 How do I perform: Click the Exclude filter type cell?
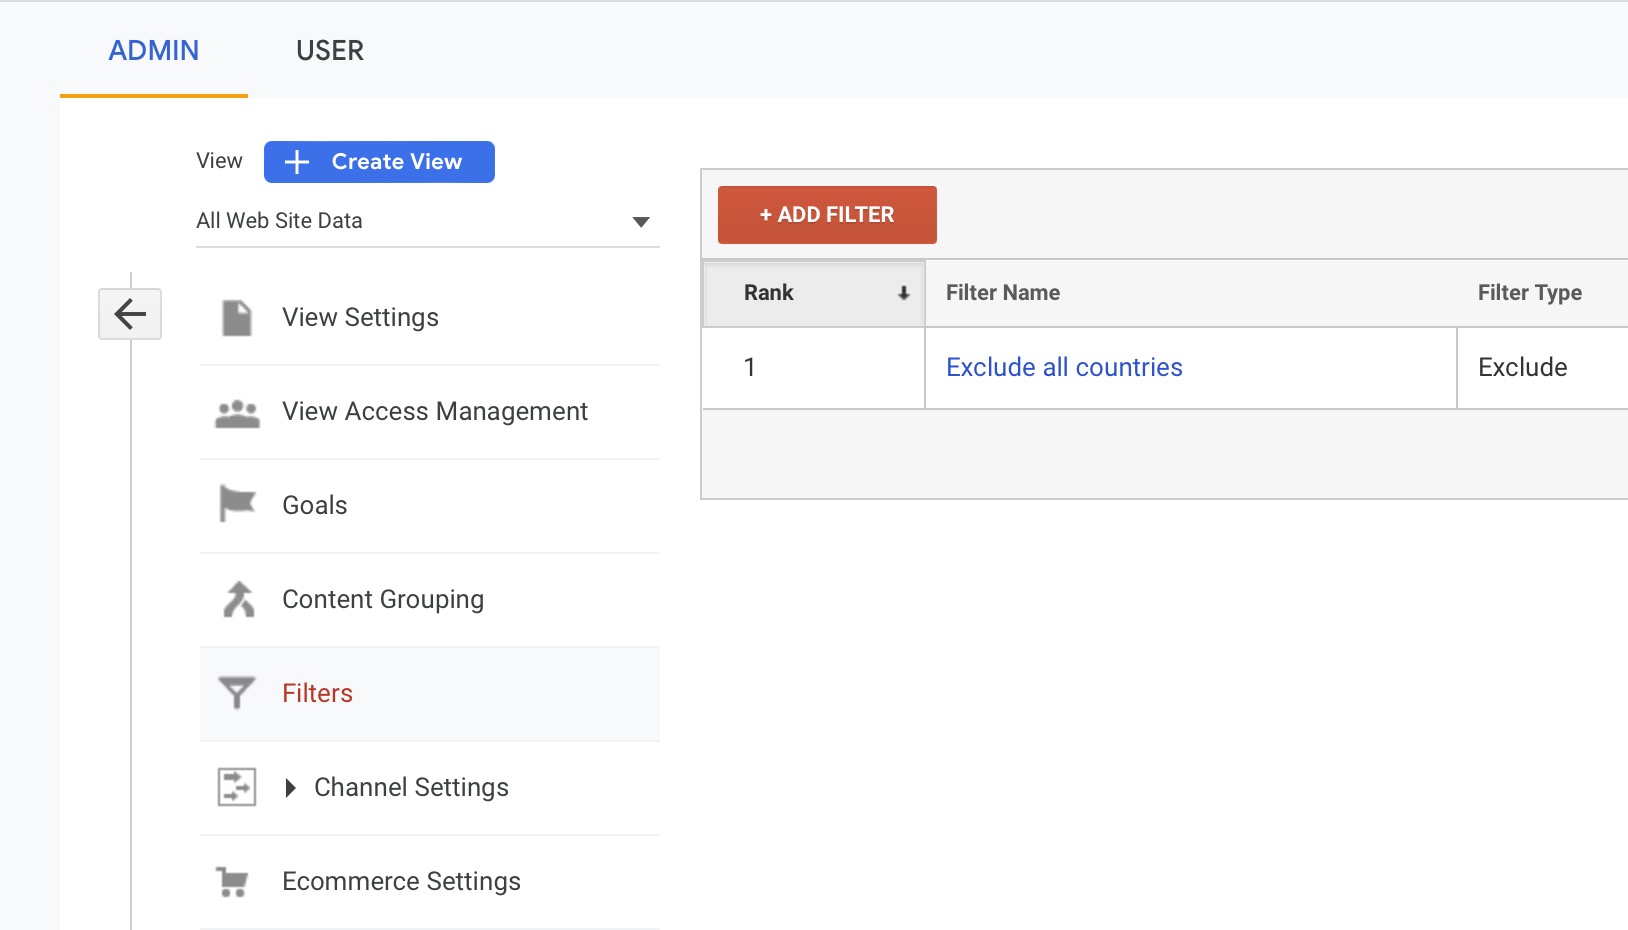(1521, 367)
